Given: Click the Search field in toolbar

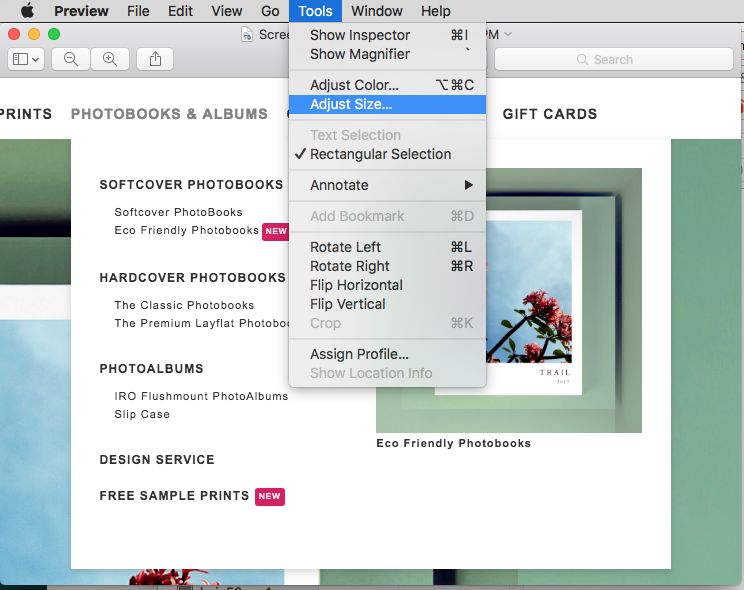Looking at the screenshot, I should [614, 59].
